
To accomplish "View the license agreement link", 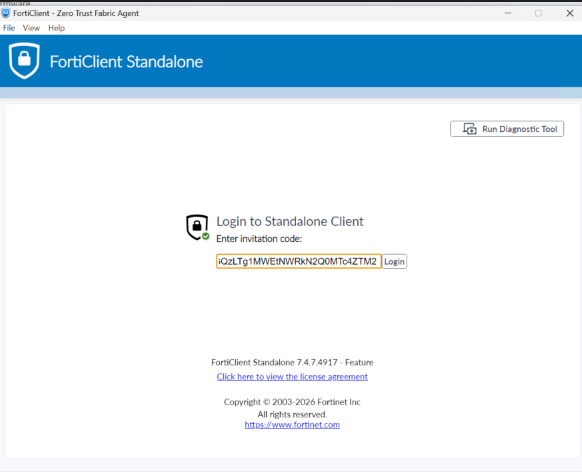I will (292, 377).
